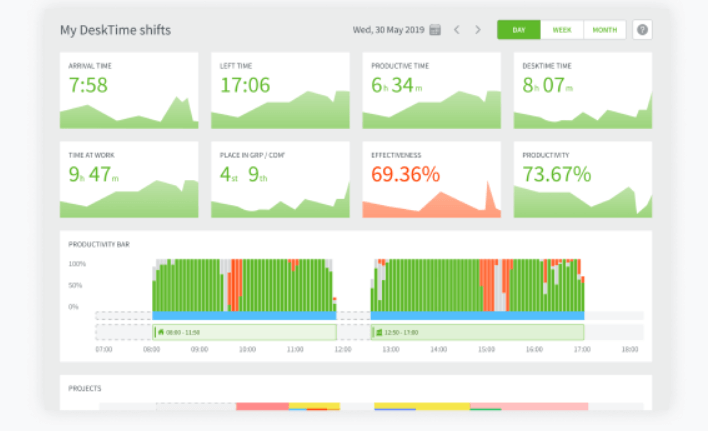Open the Time At Work 9h 47m card

coord(129,180)
